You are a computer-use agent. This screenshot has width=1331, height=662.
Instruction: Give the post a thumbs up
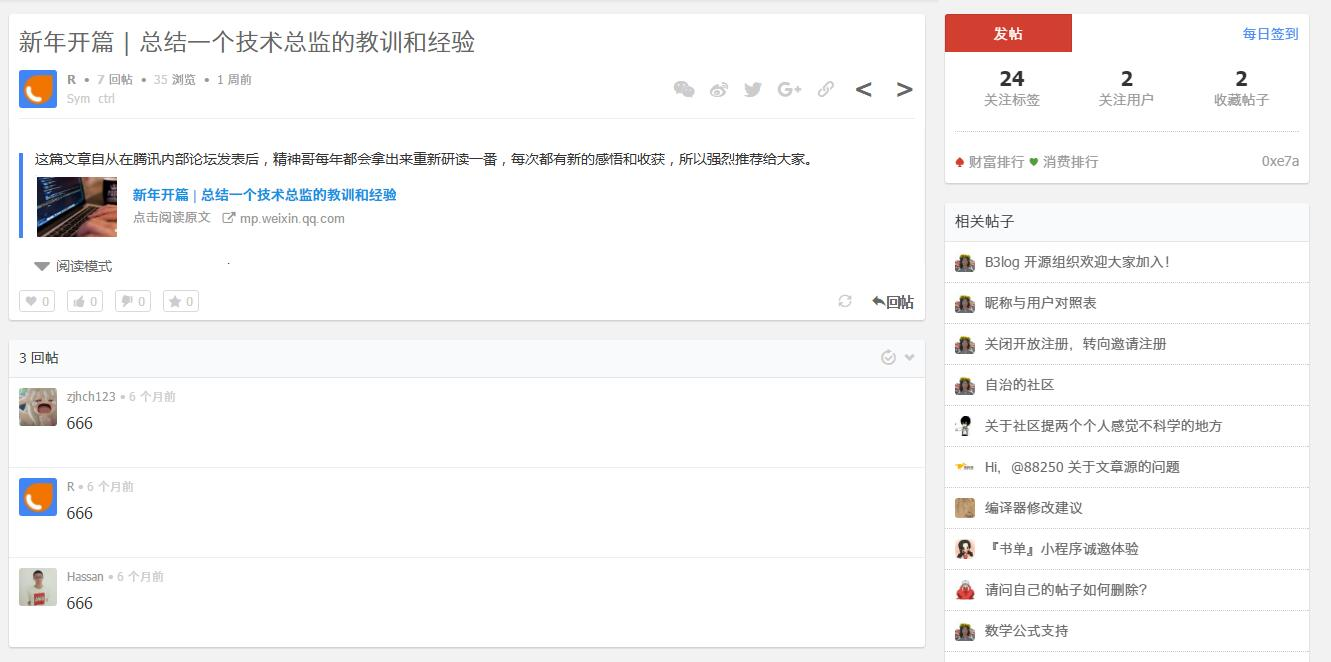pos(84,300)
